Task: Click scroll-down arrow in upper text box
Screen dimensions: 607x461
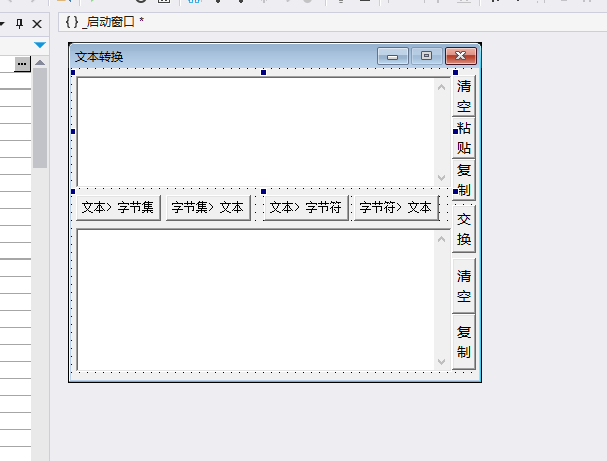Action: pyautogui.click(x=442, y=177)
